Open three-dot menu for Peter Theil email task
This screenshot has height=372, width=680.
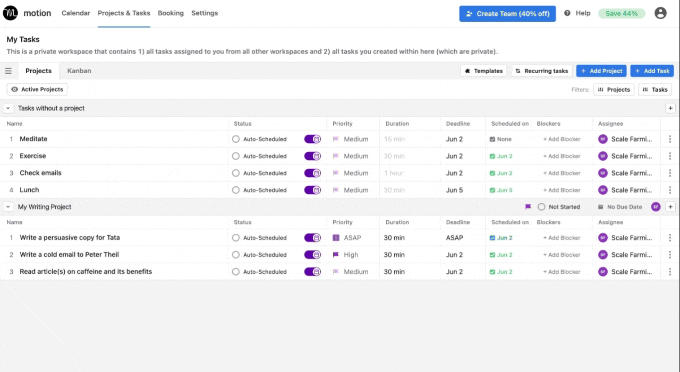[x=670, y=255]
